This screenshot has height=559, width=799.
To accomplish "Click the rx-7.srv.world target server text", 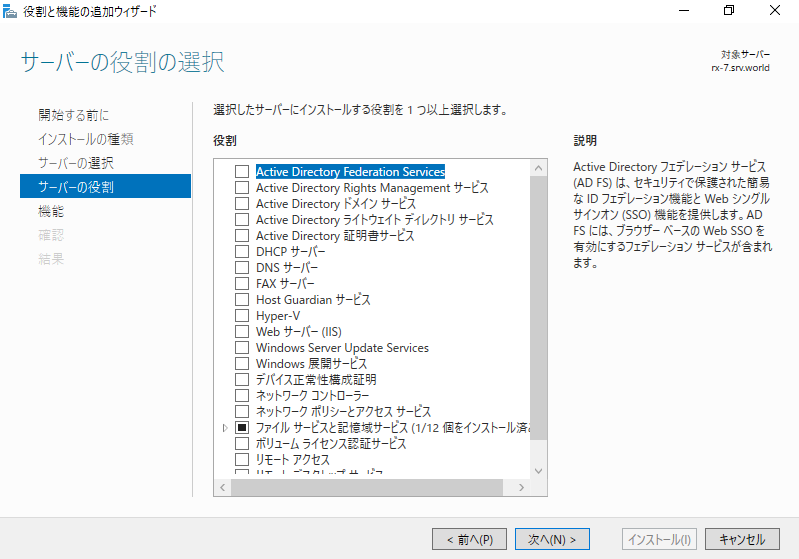I will coord(740,68).
